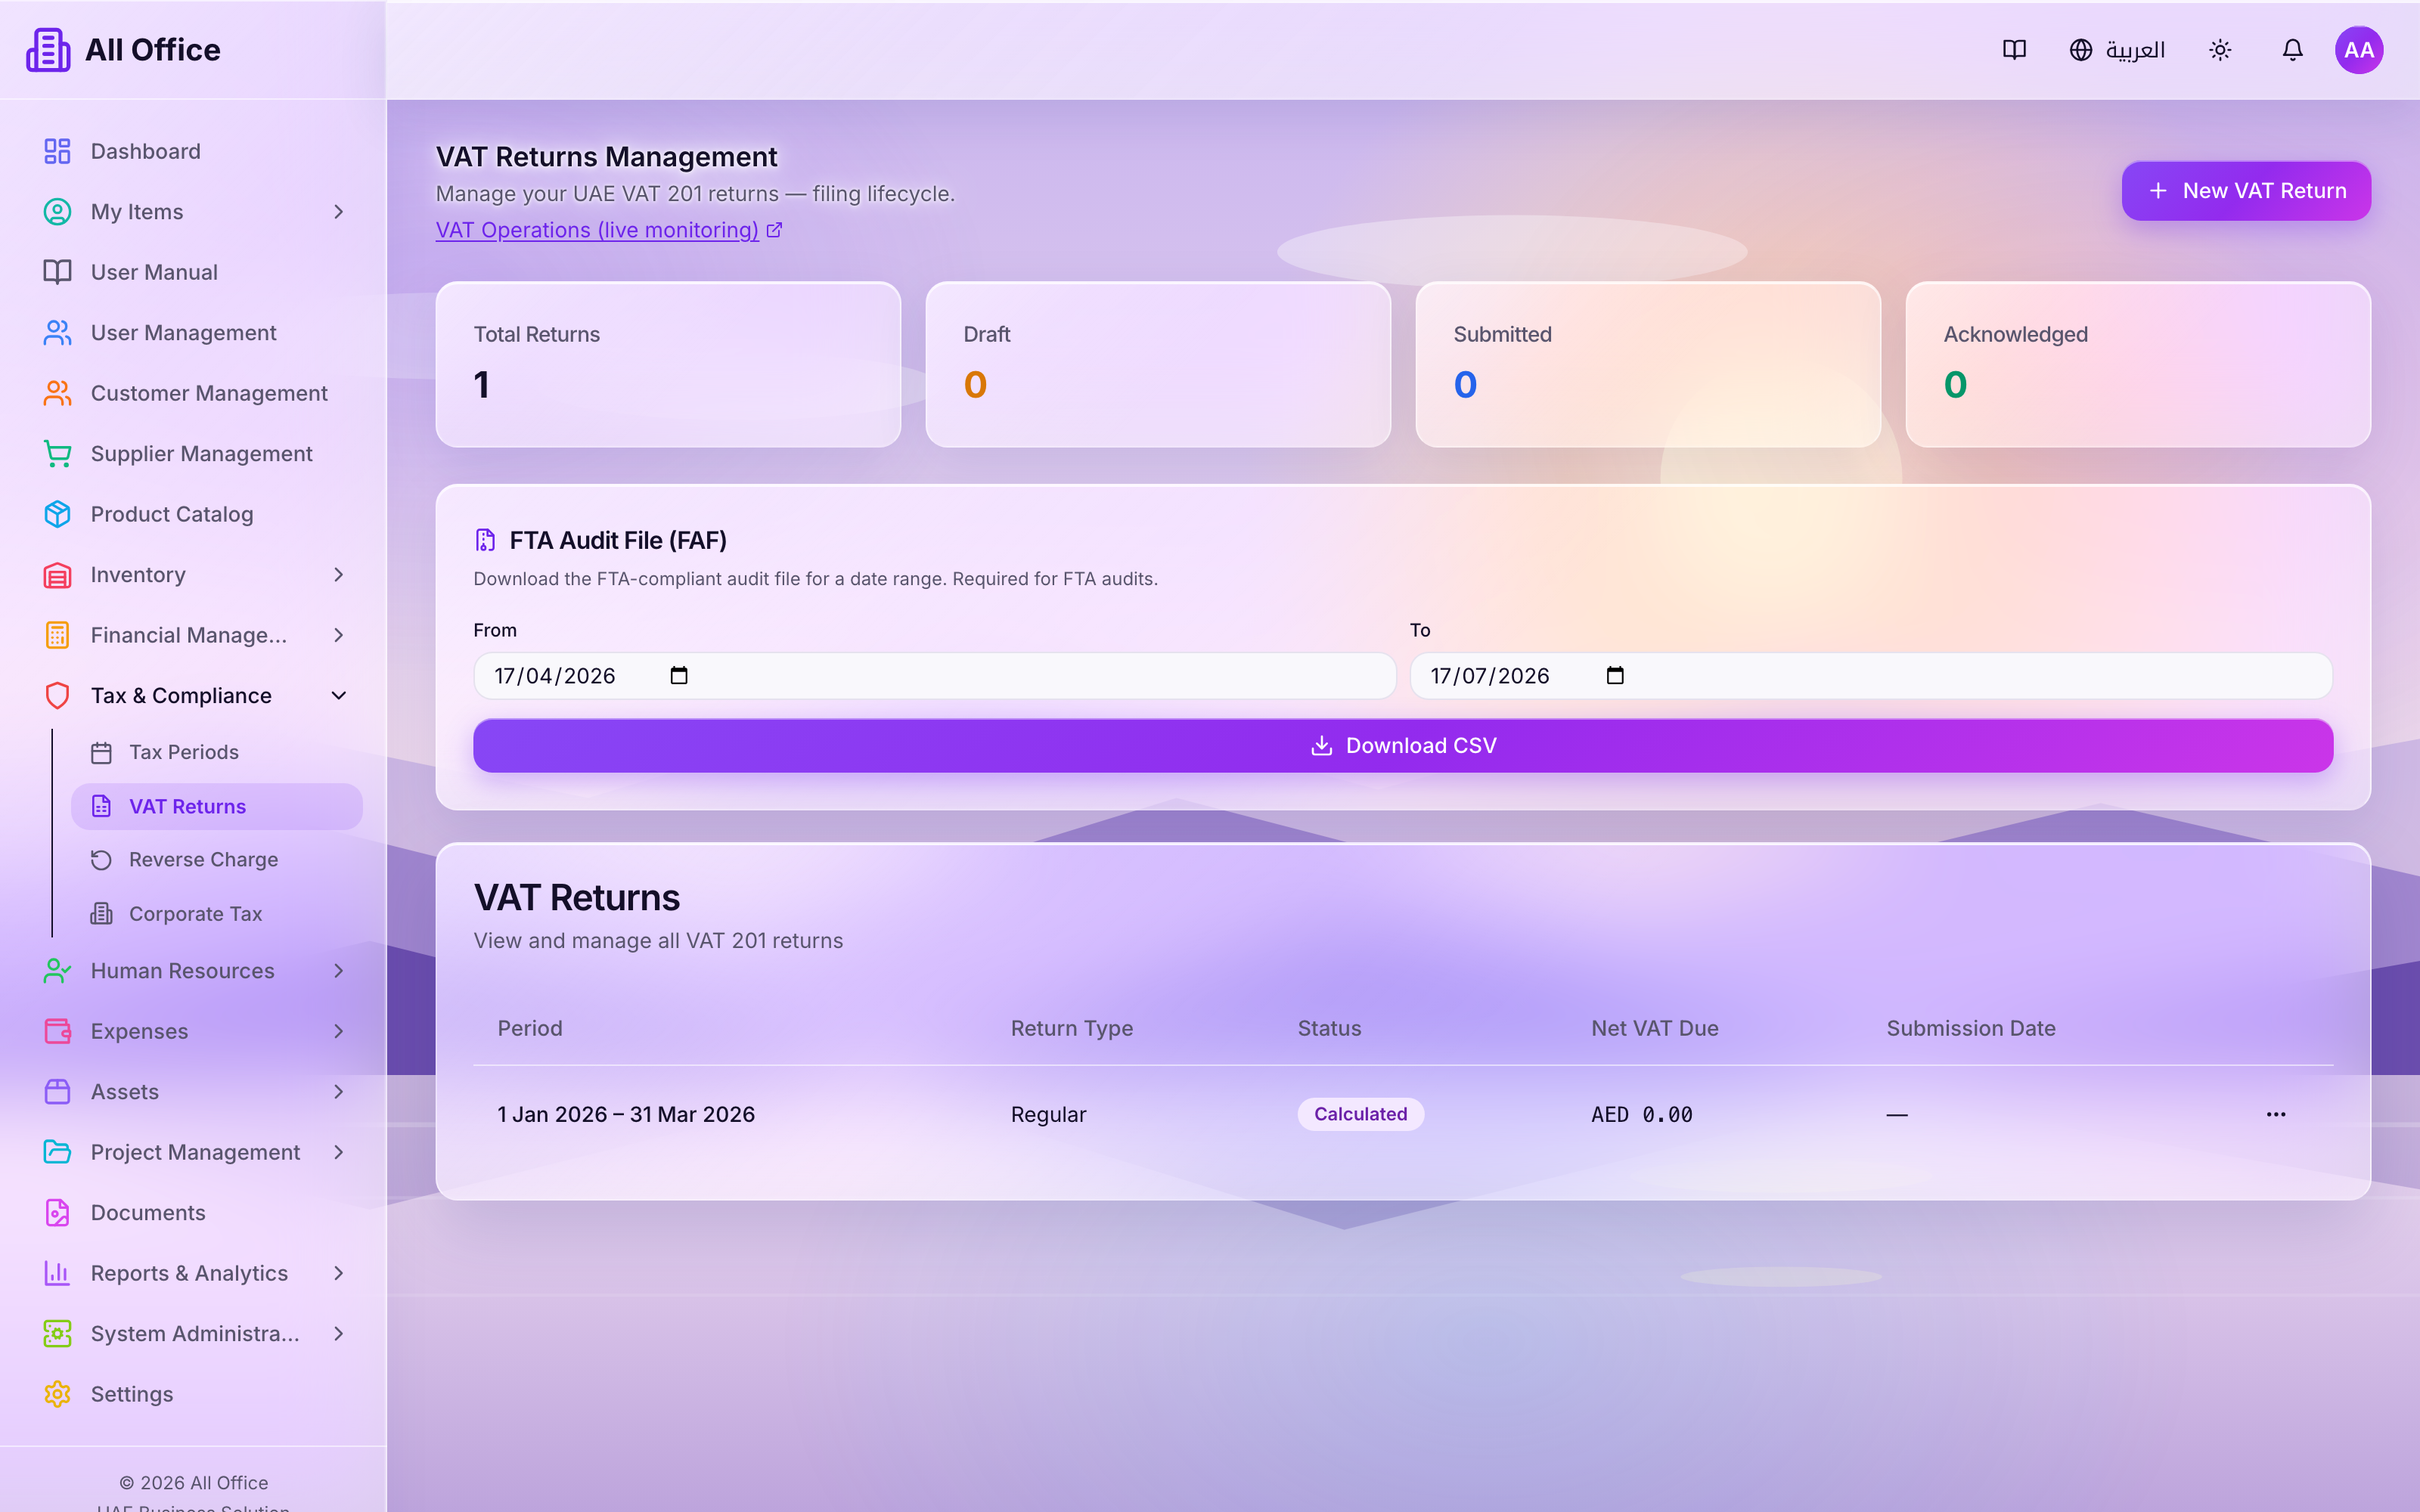
Task: Open AA user avatar menu
Action: click(2359, 50)
